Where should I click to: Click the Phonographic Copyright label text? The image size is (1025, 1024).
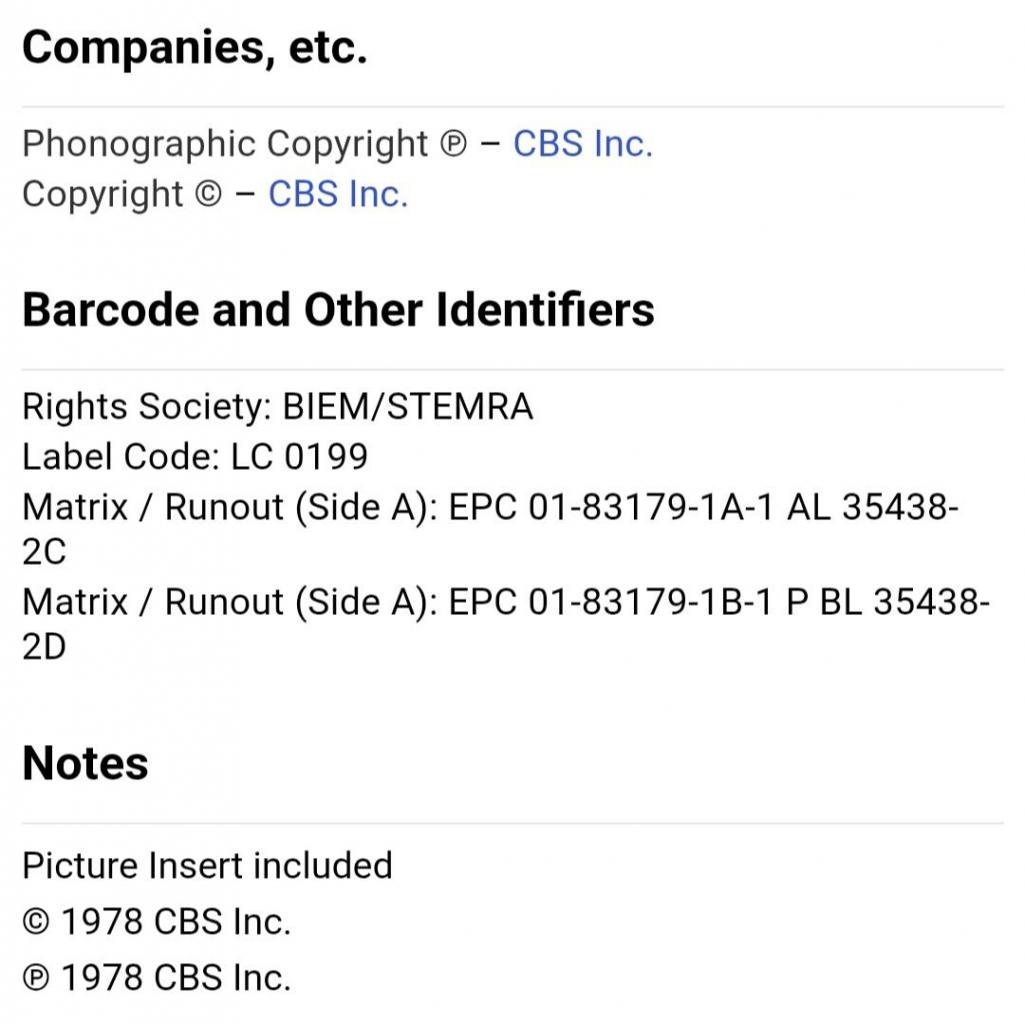(225, 144)
